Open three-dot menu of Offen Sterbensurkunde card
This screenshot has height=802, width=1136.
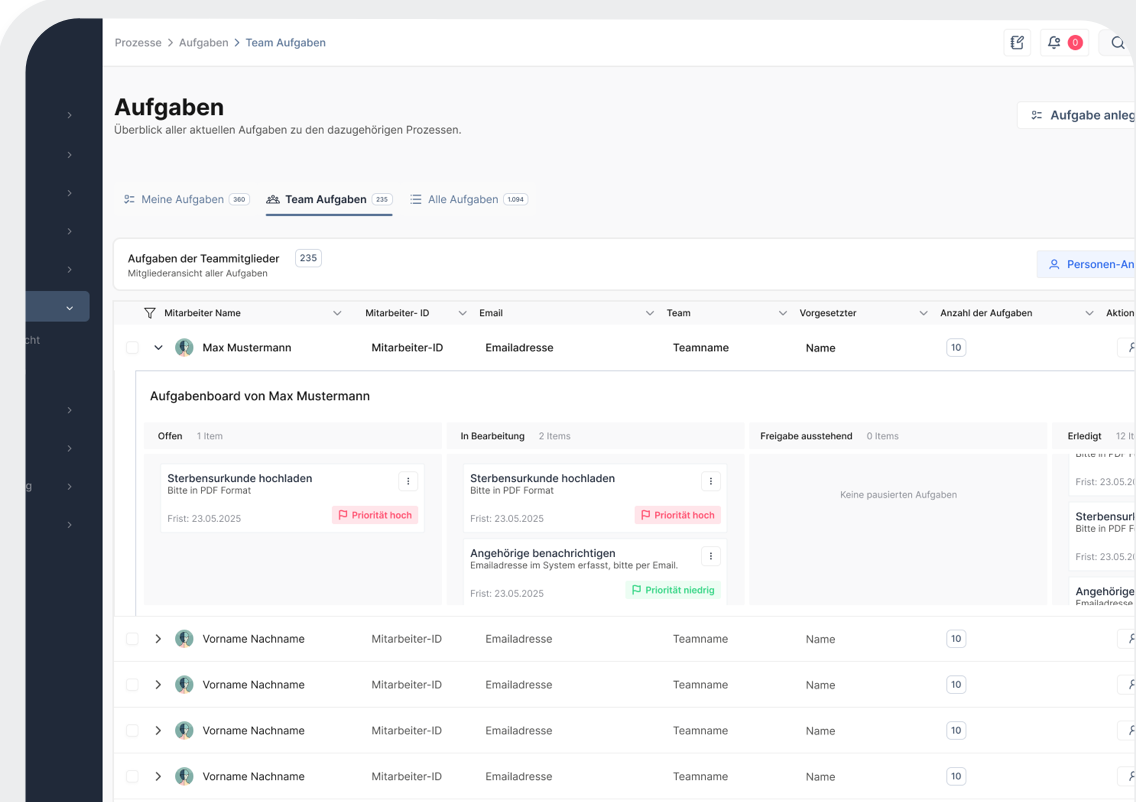point(408,481)
